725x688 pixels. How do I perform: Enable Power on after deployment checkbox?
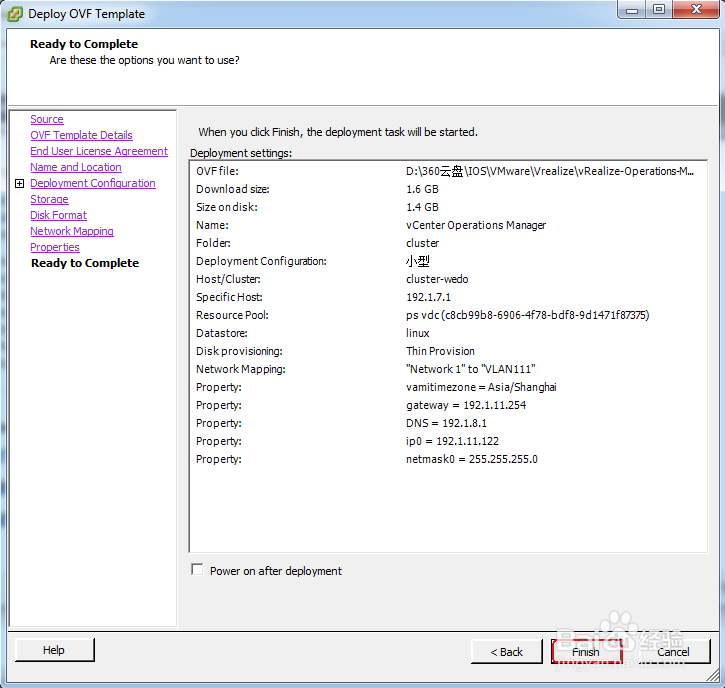click(197, 569)
